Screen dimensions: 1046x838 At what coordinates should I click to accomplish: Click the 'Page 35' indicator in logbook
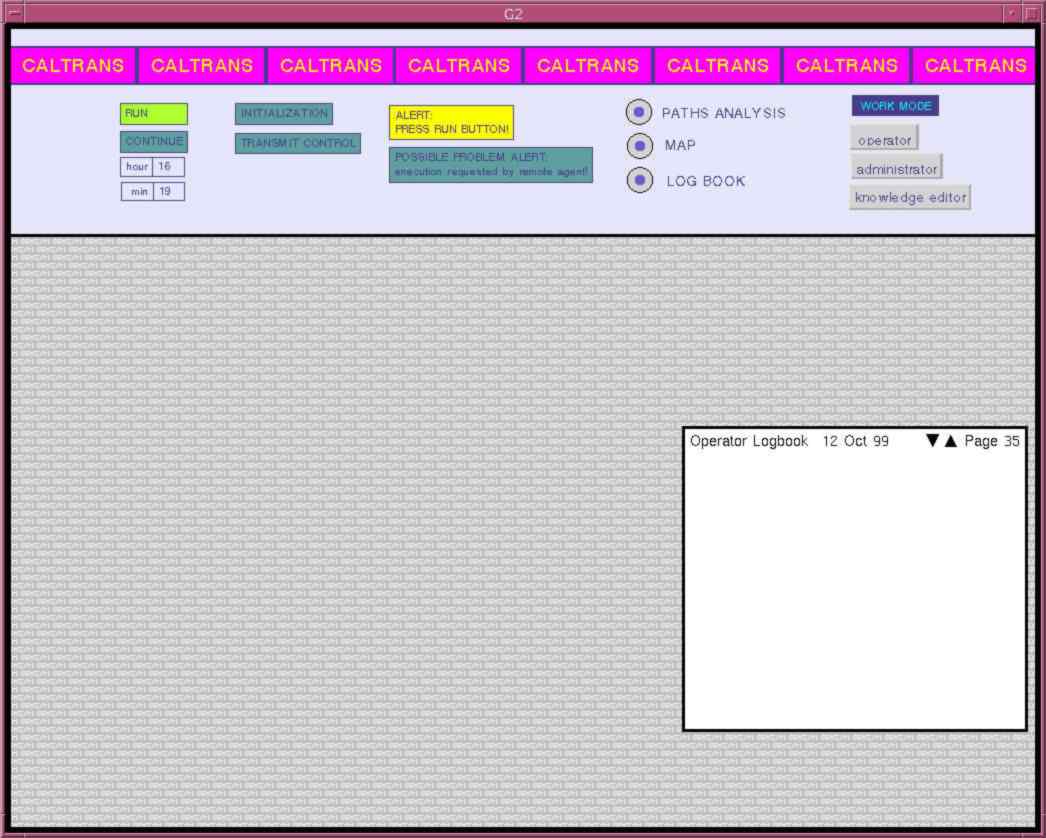(x=992, y=441)
